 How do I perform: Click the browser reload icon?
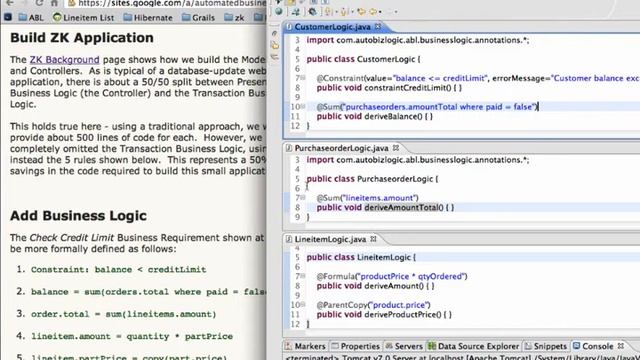click(x=39, y=3)
